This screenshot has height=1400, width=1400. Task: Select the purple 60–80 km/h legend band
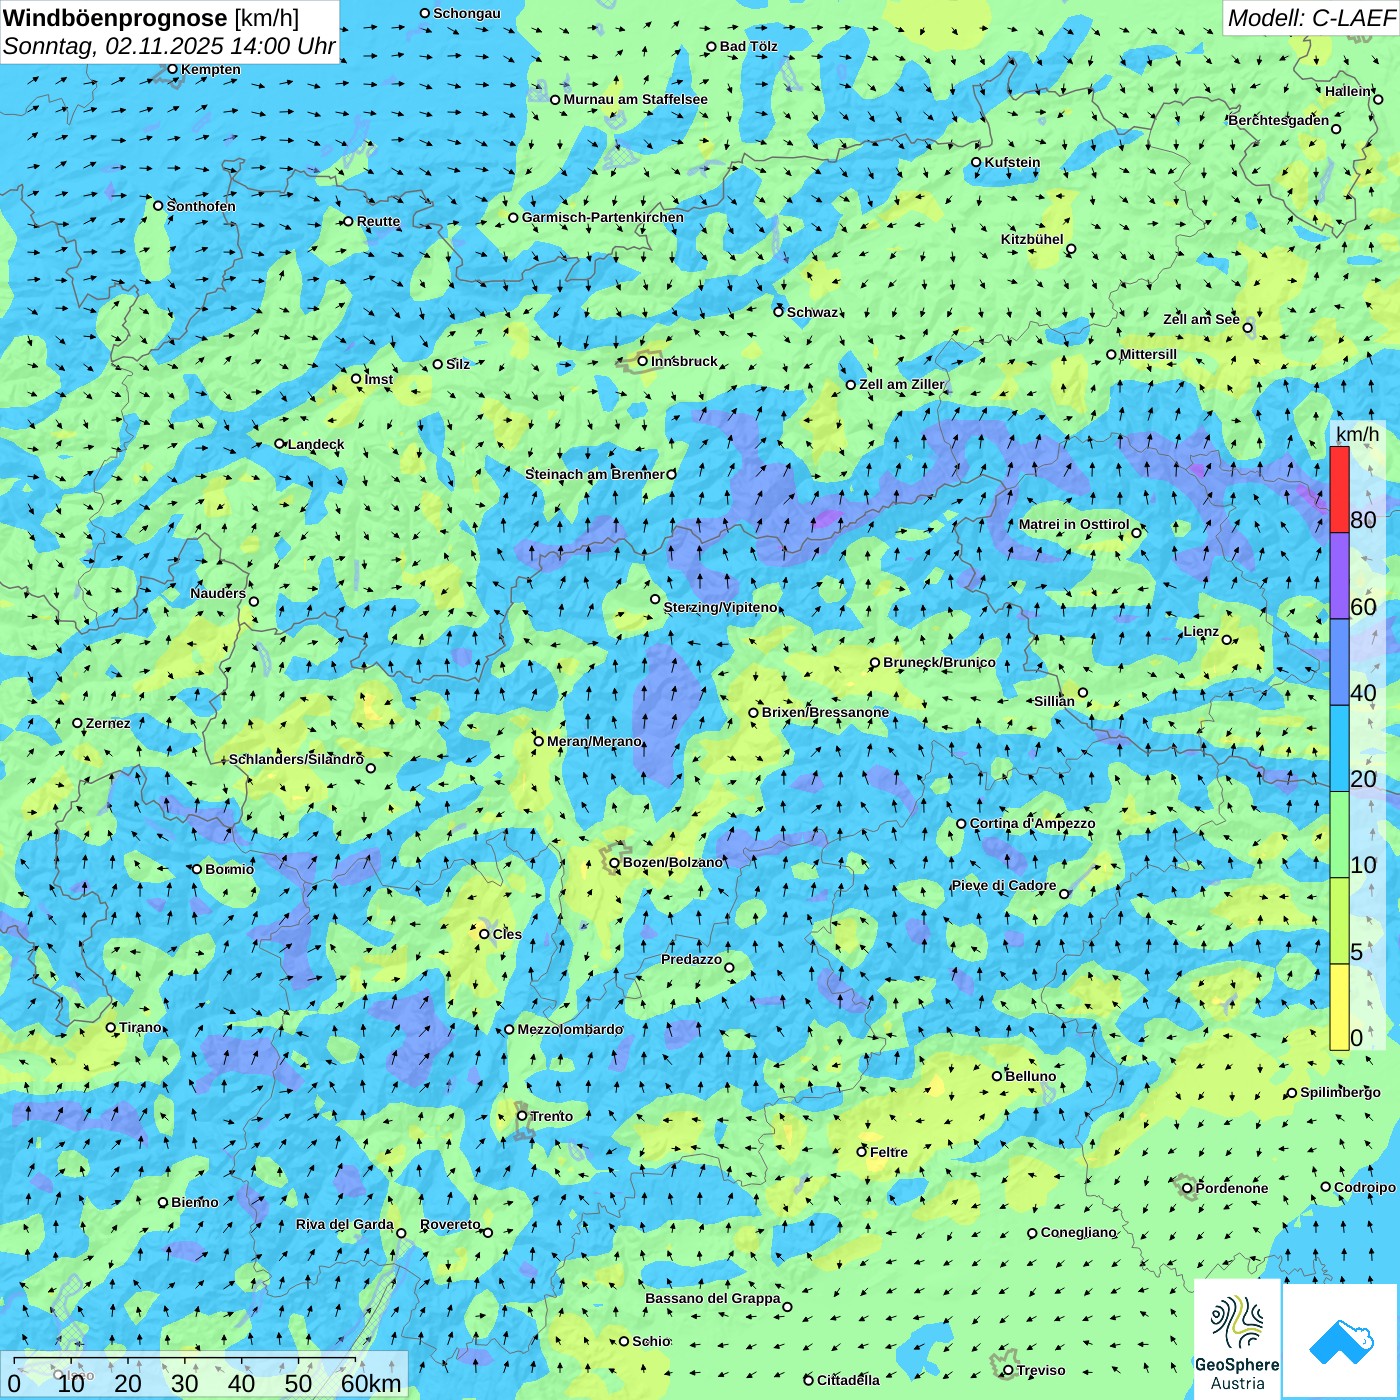click(1339, 576)
